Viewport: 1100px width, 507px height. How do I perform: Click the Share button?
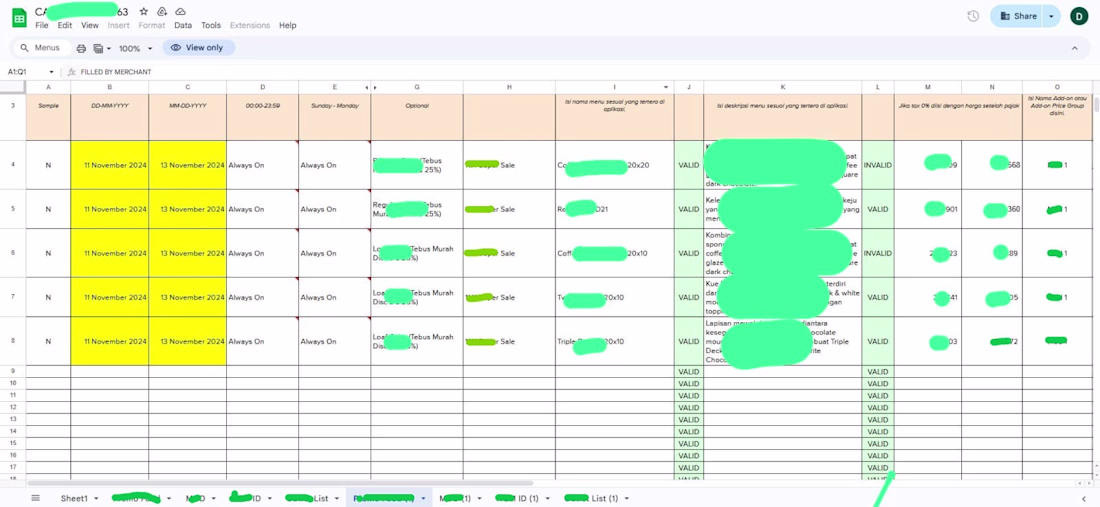1018,16
